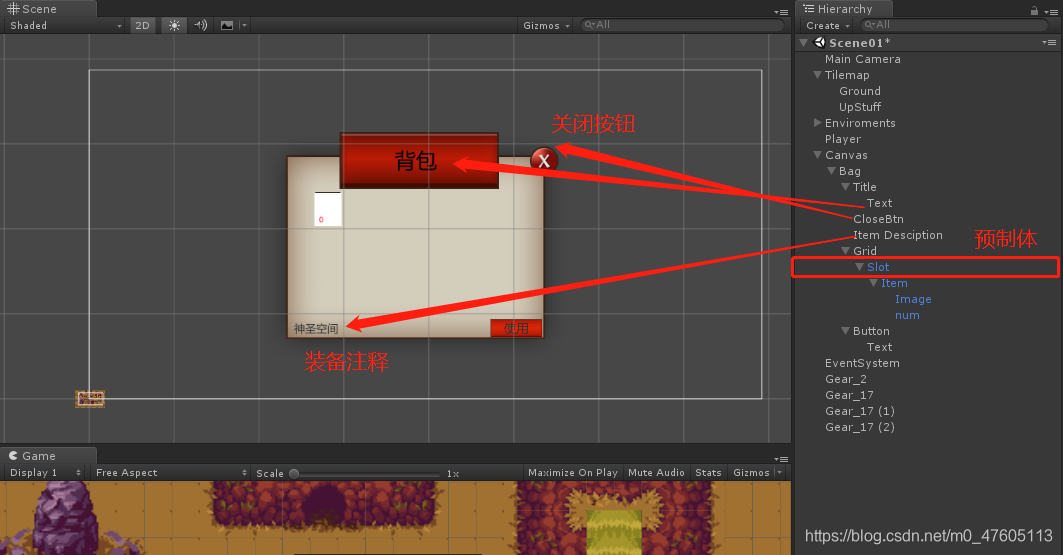Image resolution: width=1063 pixels, height=555 pixels.
Task: Collapse the Title node
Action: 845,187
